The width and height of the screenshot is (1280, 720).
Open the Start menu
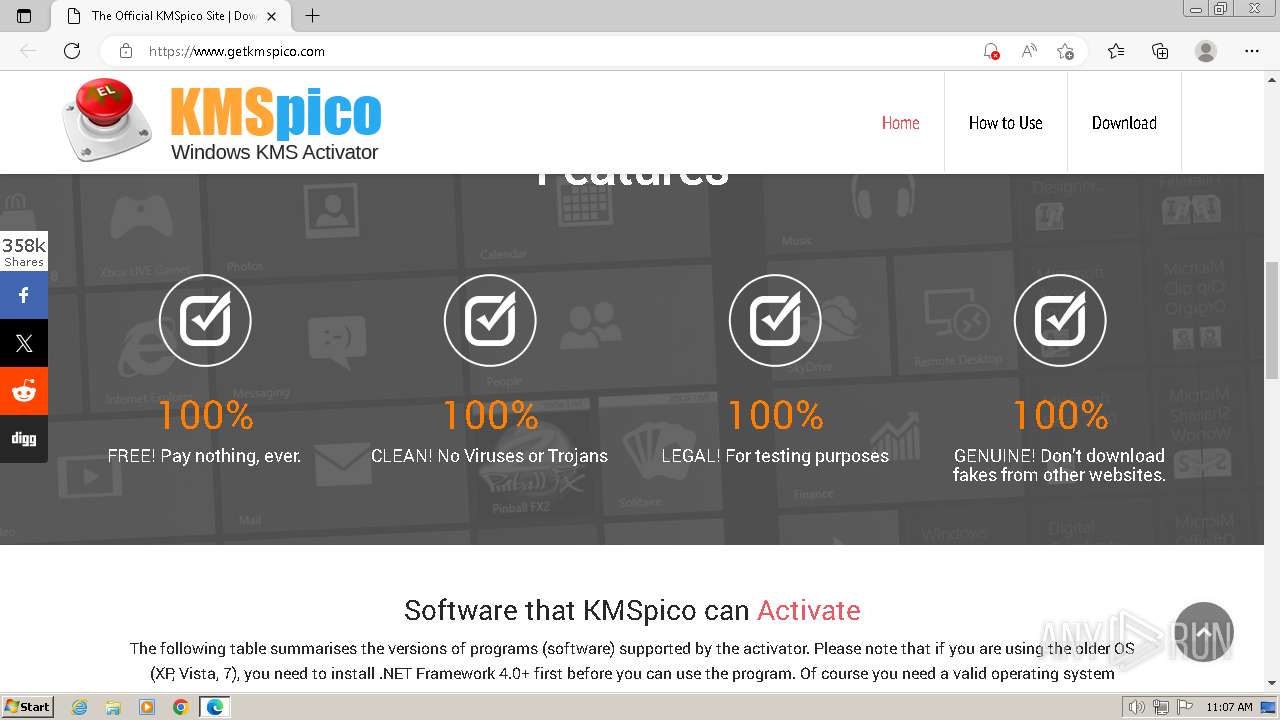point(27,707)
